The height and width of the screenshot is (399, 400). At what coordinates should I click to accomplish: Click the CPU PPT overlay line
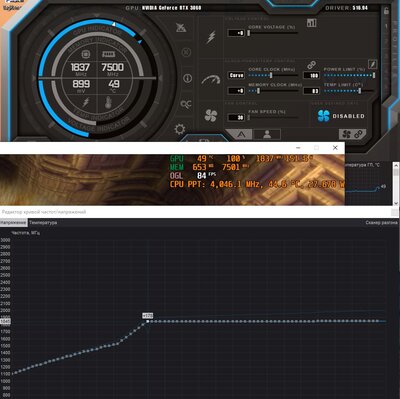pos(257,184)
